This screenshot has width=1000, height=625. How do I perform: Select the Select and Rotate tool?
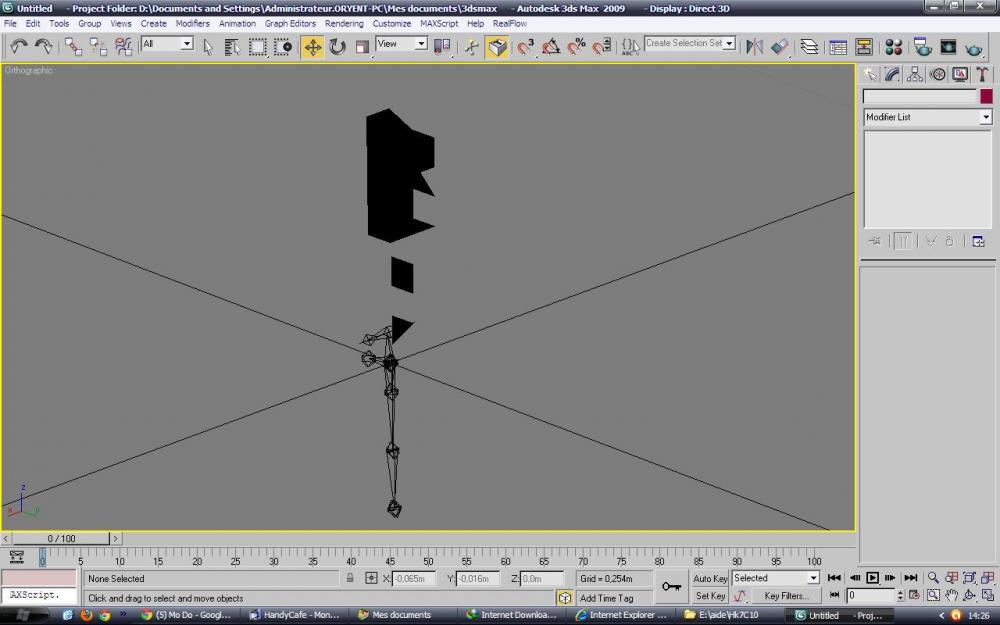(x=337, y=47)
